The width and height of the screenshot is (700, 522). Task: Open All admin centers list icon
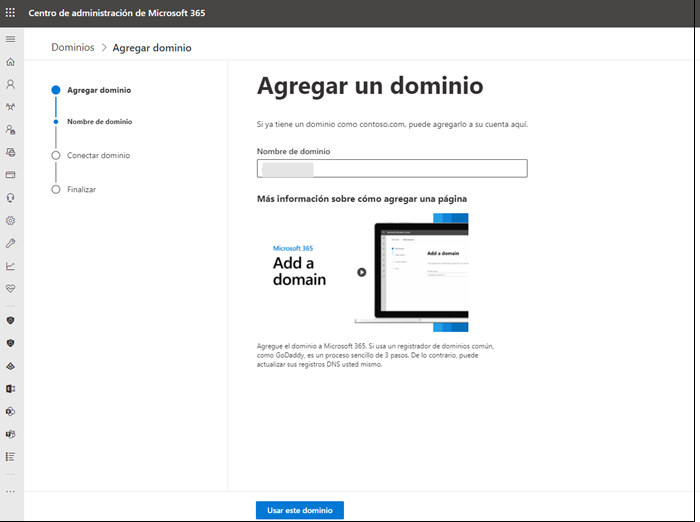[10, 457]
